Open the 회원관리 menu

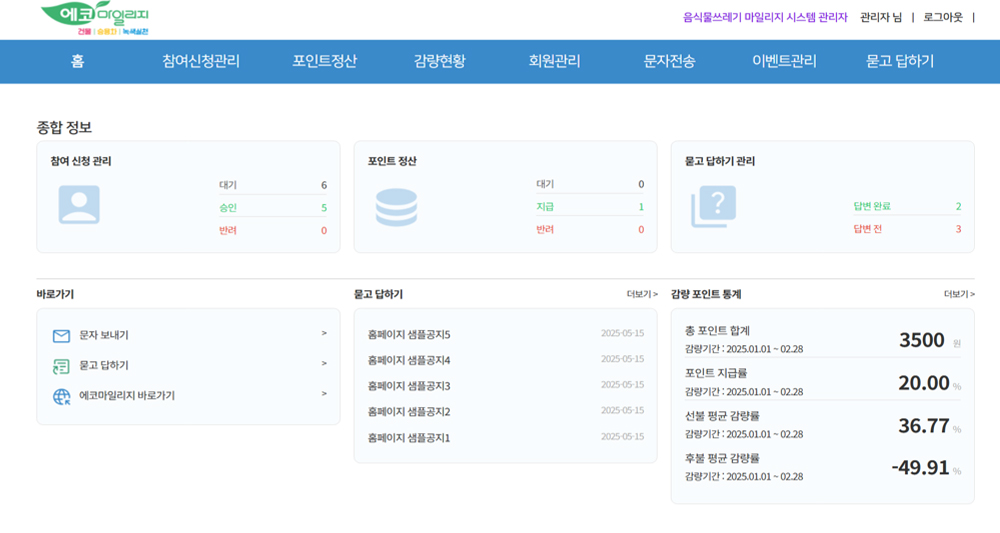click(554, 61)
